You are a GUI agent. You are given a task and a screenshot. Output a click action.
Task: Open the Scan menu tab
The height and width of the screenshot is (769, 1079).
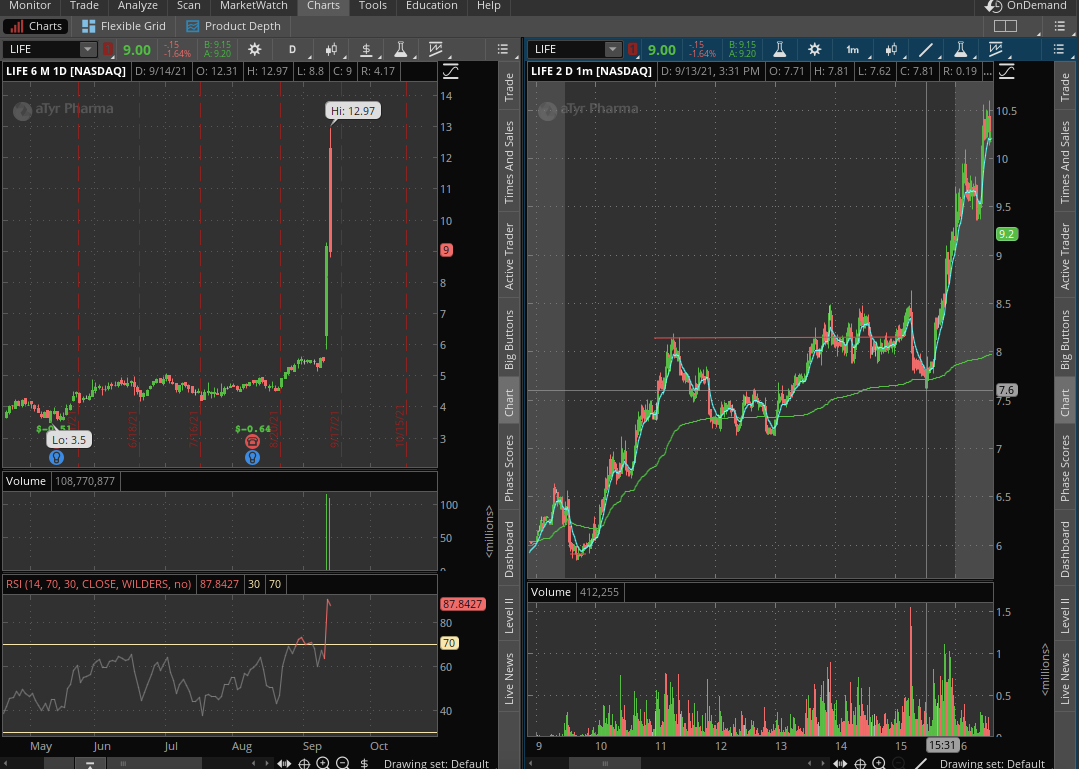pos(189,6)
